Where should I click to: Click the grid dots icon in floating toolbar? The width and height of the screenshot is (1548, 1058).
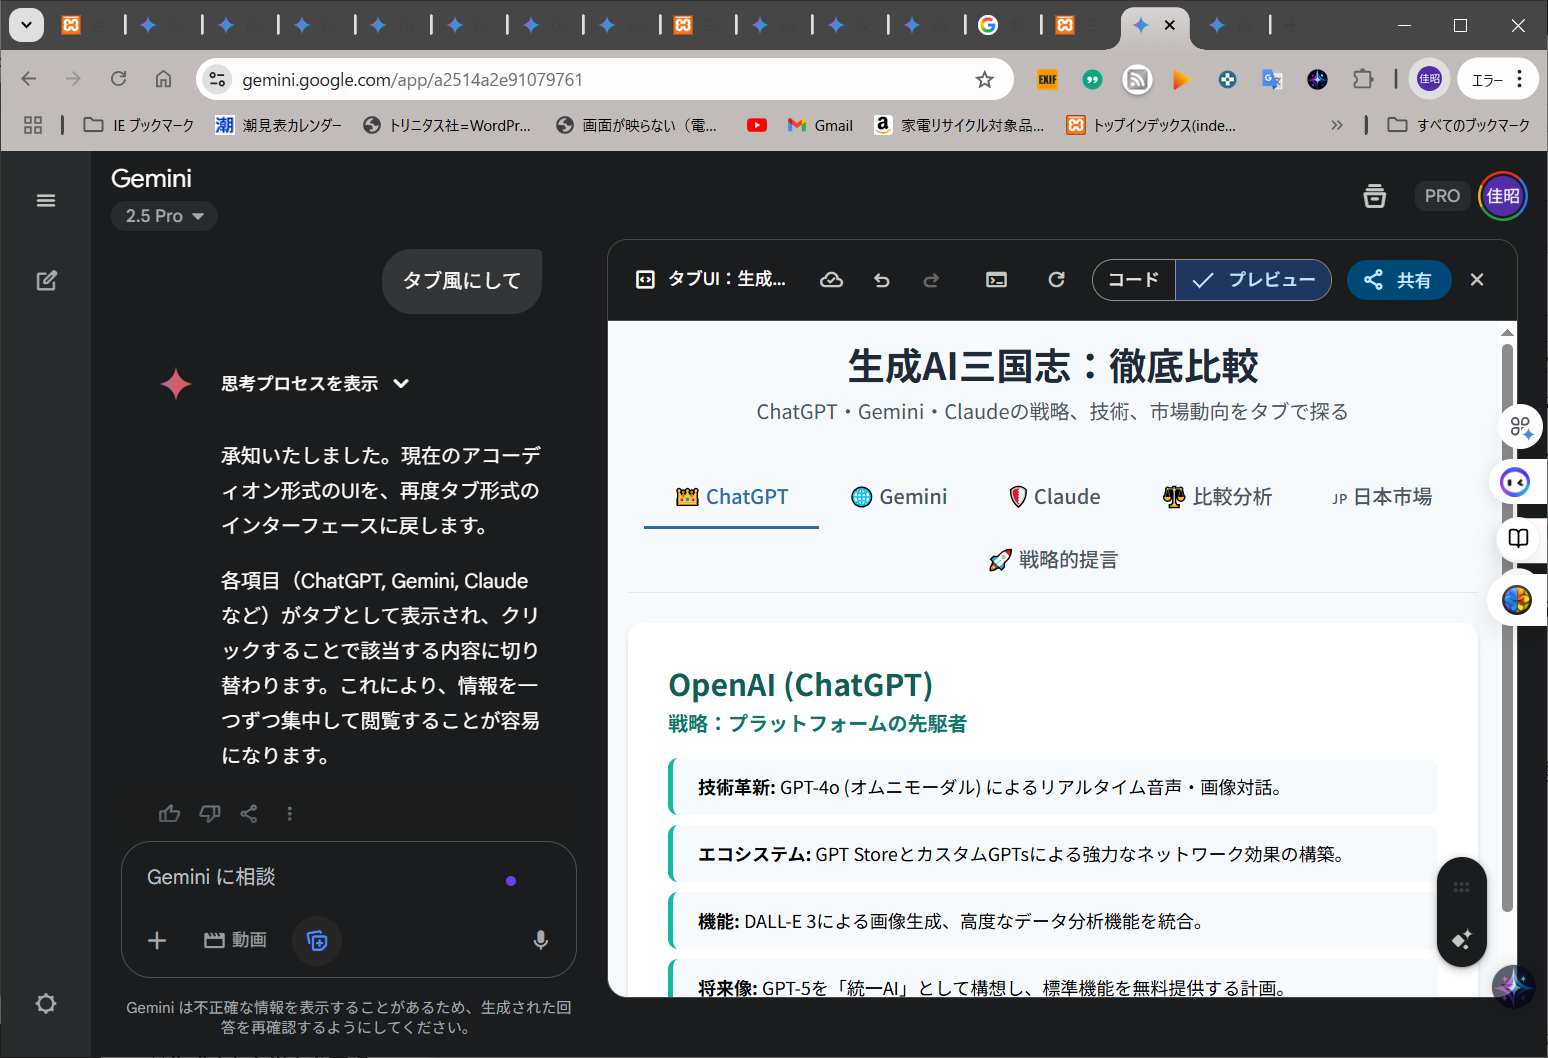(x=1462, y=887)
